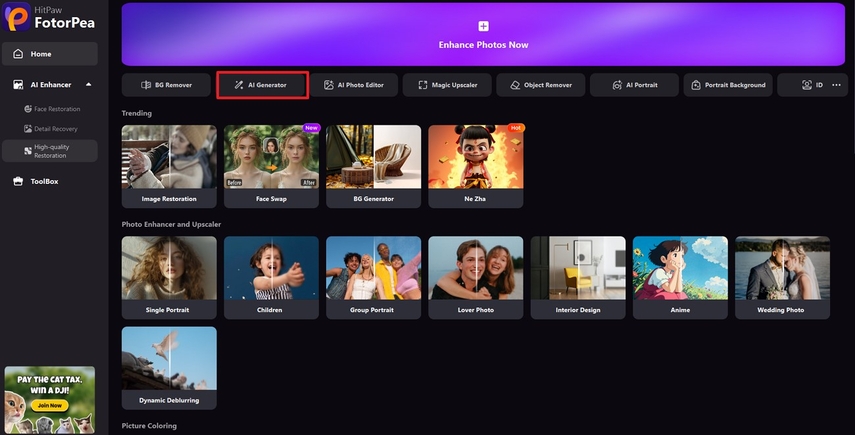Click the Photo Enhancer and Upscaler heading
855x435 pixels.
coord(171,225)
